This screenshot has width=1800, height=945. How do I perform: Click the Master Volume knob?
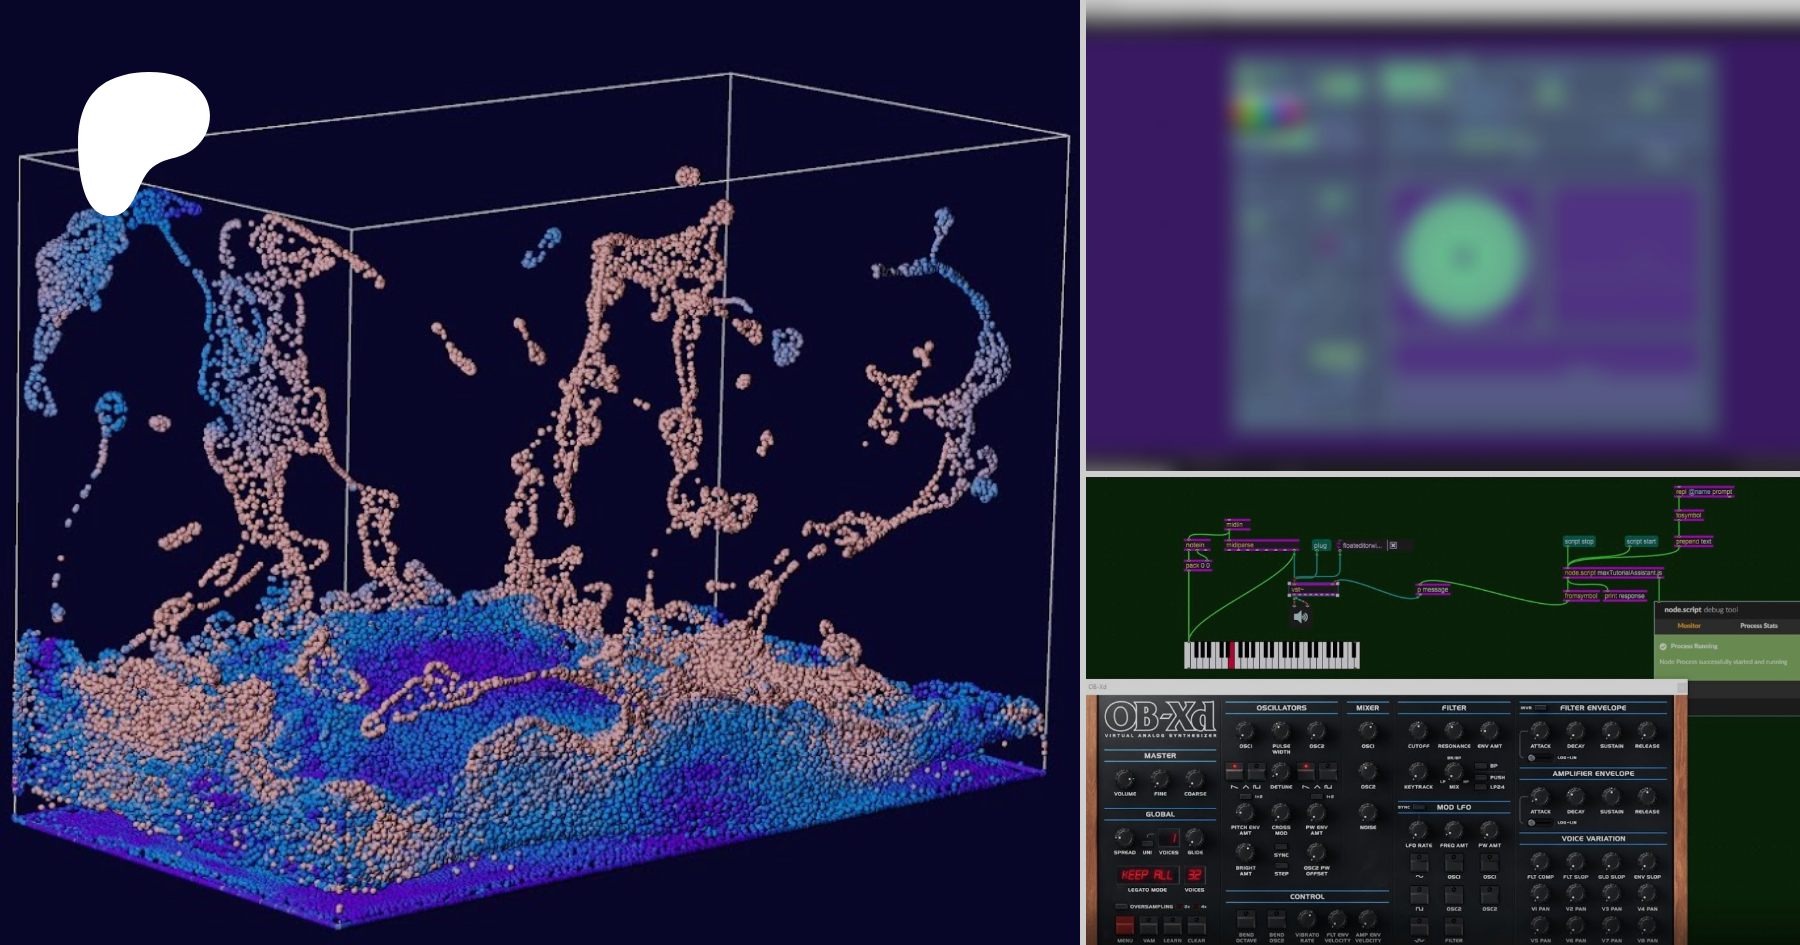(x=1125, y=779)
